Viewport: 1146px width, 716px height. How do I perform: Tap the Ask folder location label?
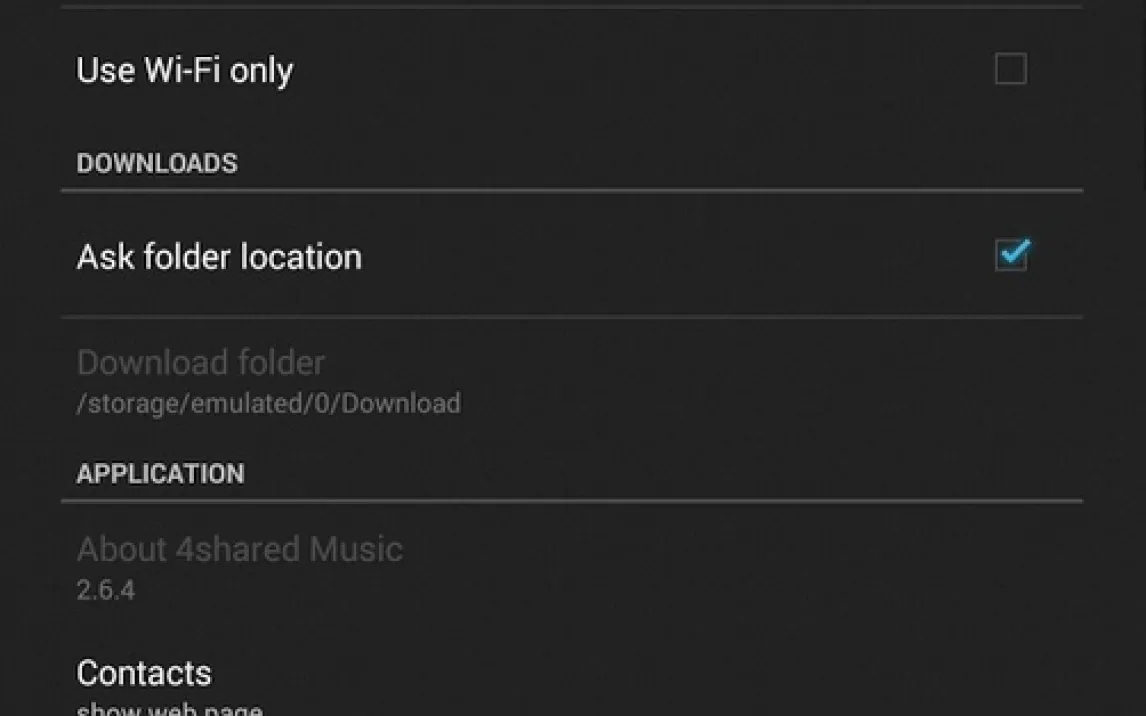coord(219,257)
